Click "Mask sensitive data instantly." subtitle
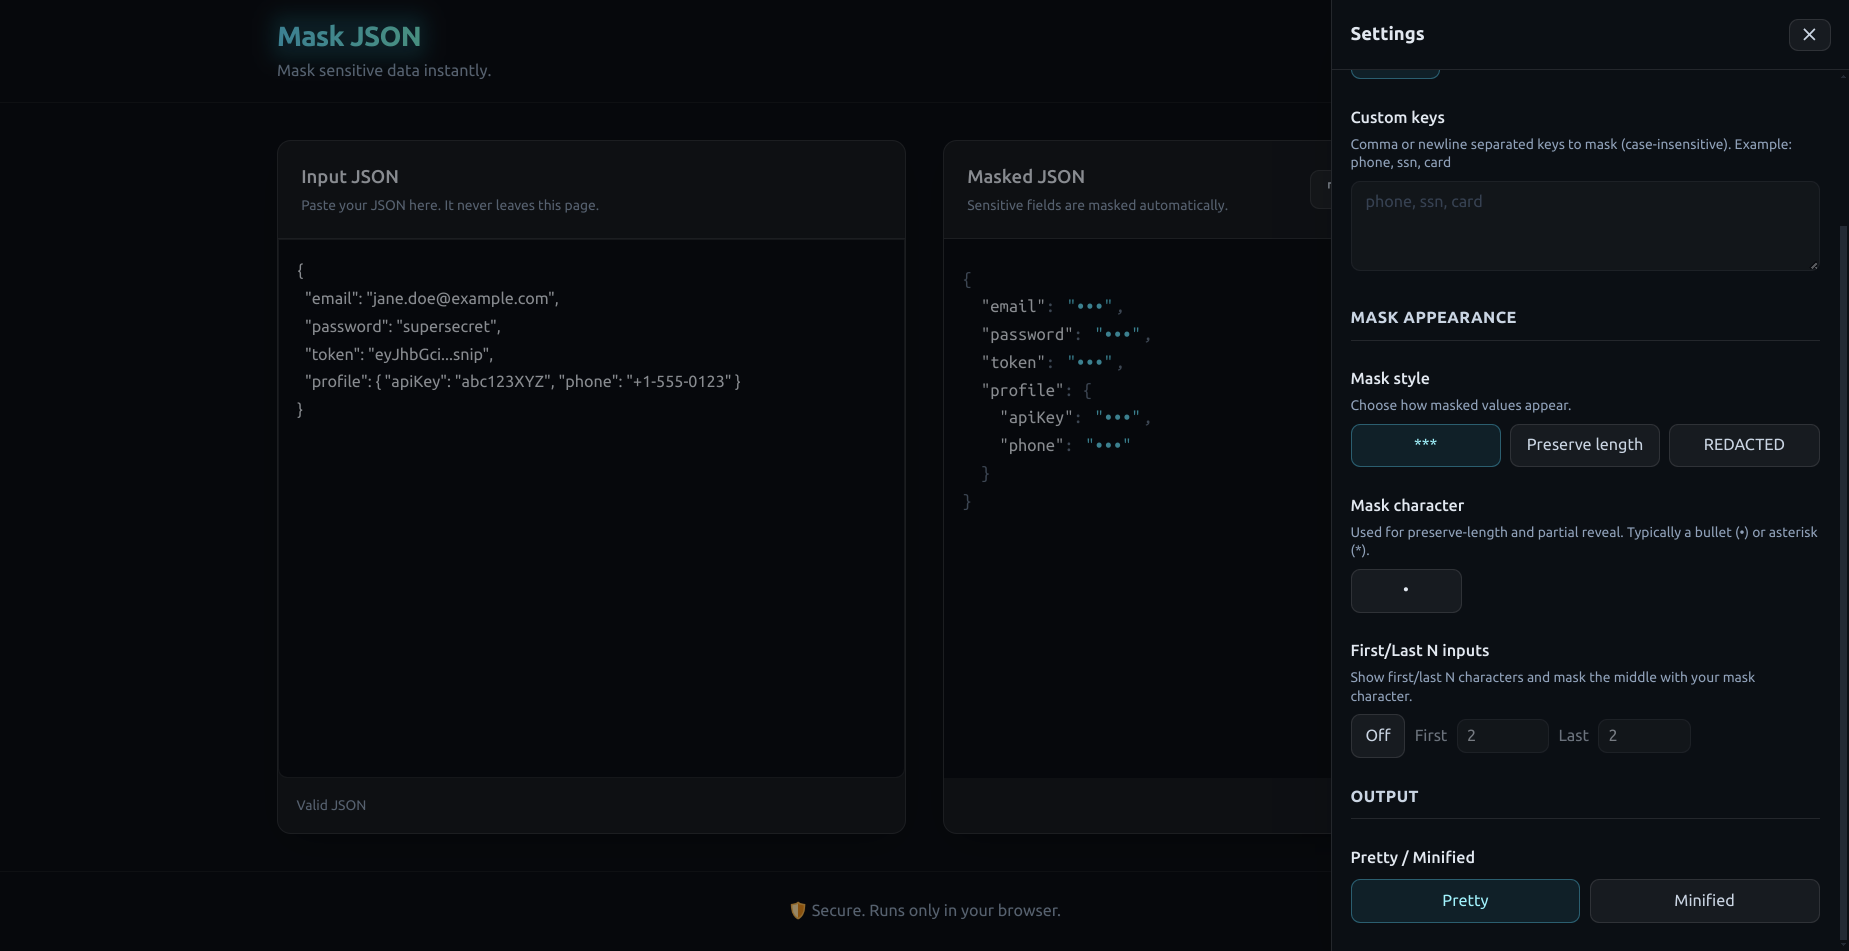1849x951 pixels. click(384, 71)
